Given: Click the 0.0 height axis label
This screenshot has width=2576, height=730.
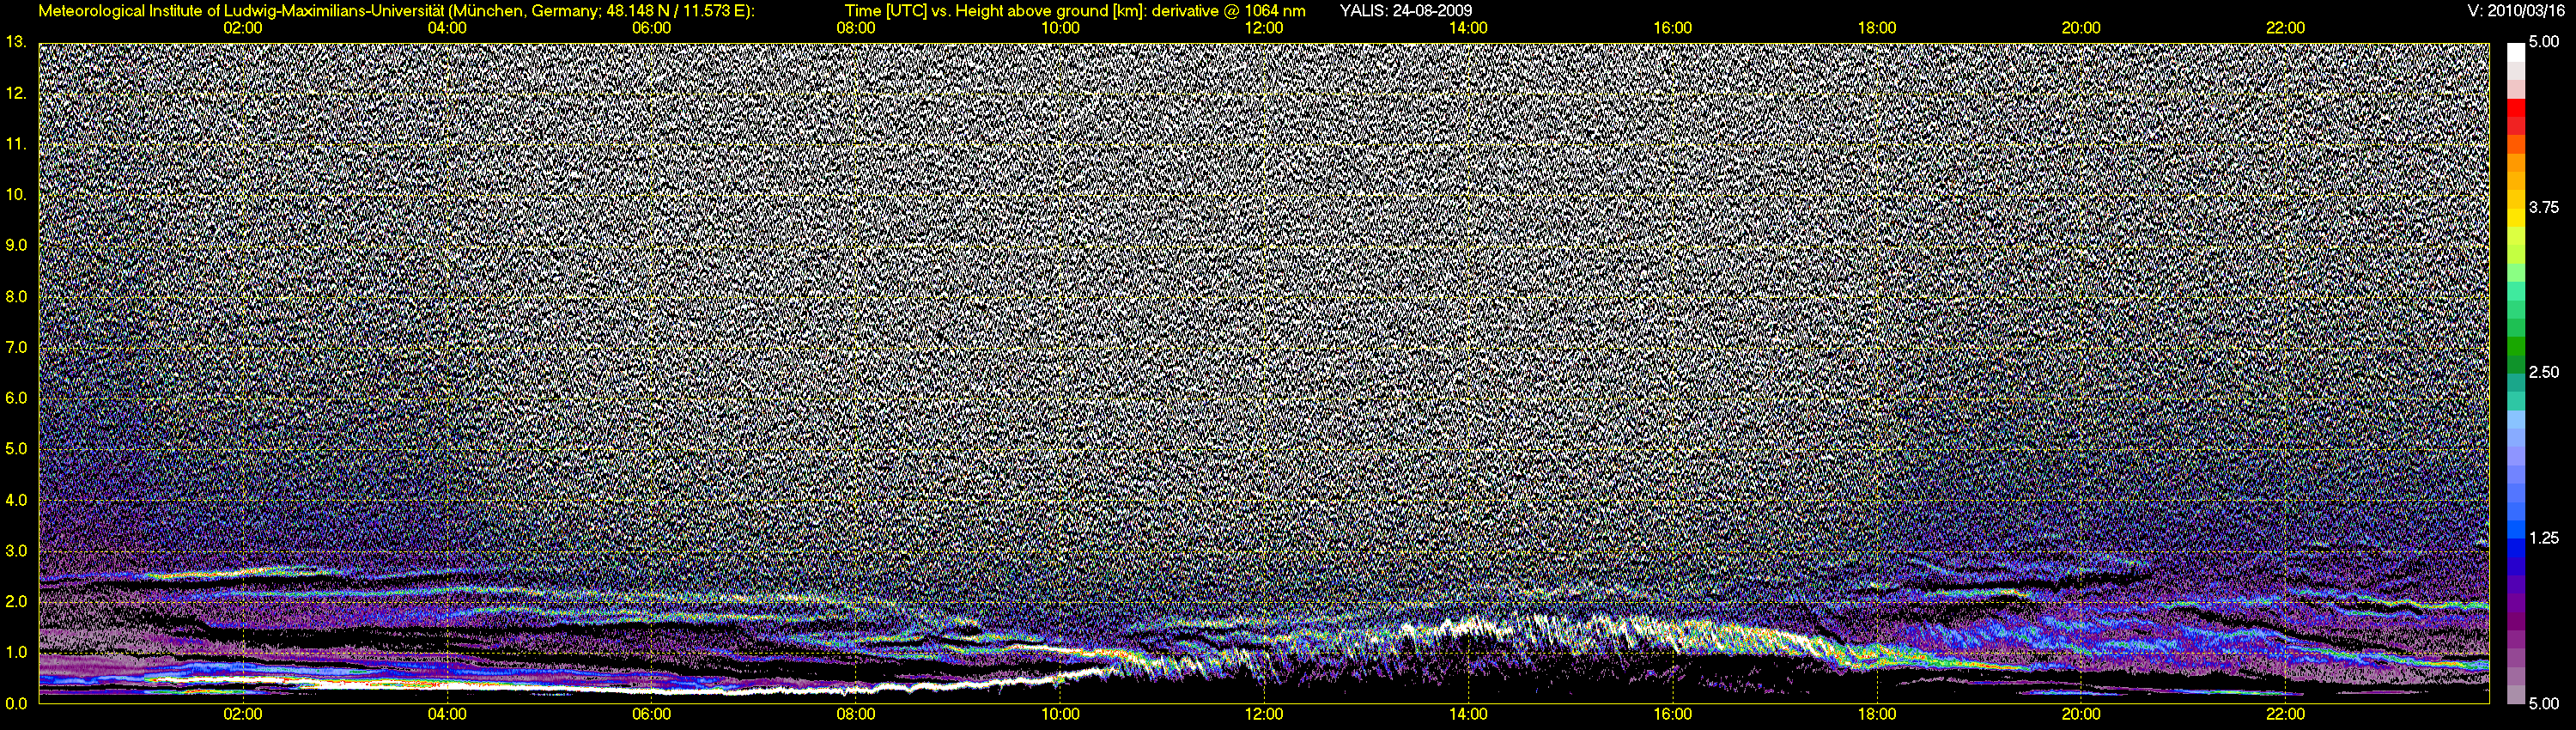Looking at the screenshot, I should [x=16, y=703].
